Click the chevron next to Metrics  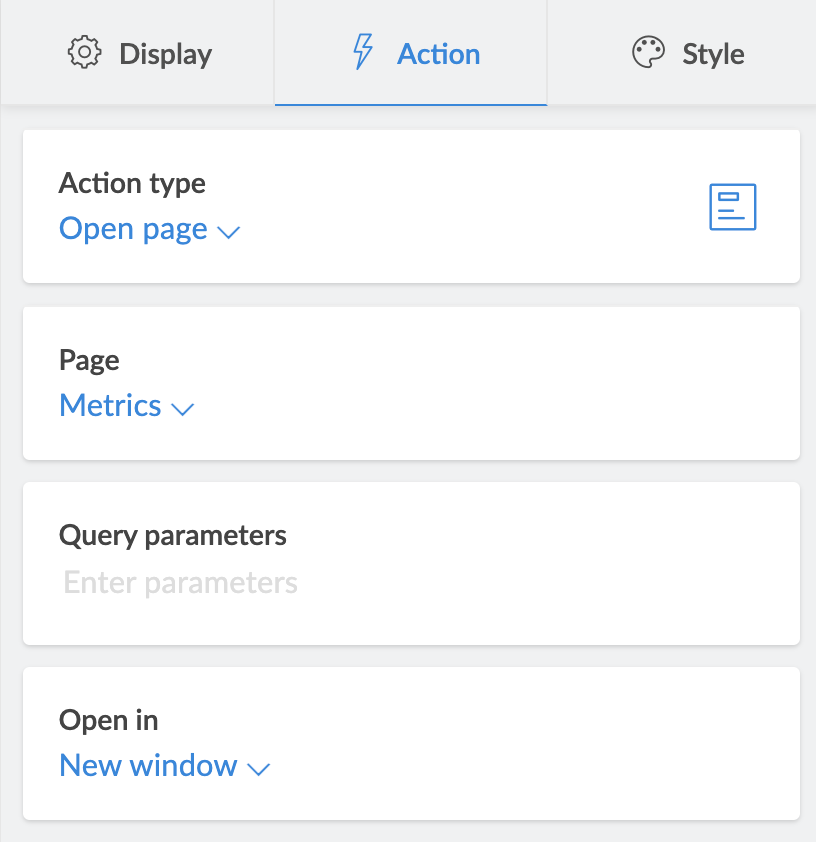point(182,408)
